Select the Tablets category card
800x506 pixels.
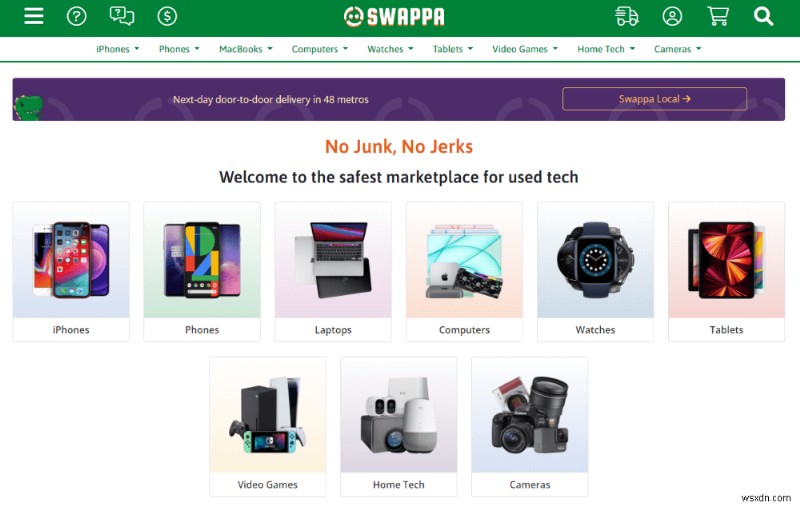(x=727, y=272)
